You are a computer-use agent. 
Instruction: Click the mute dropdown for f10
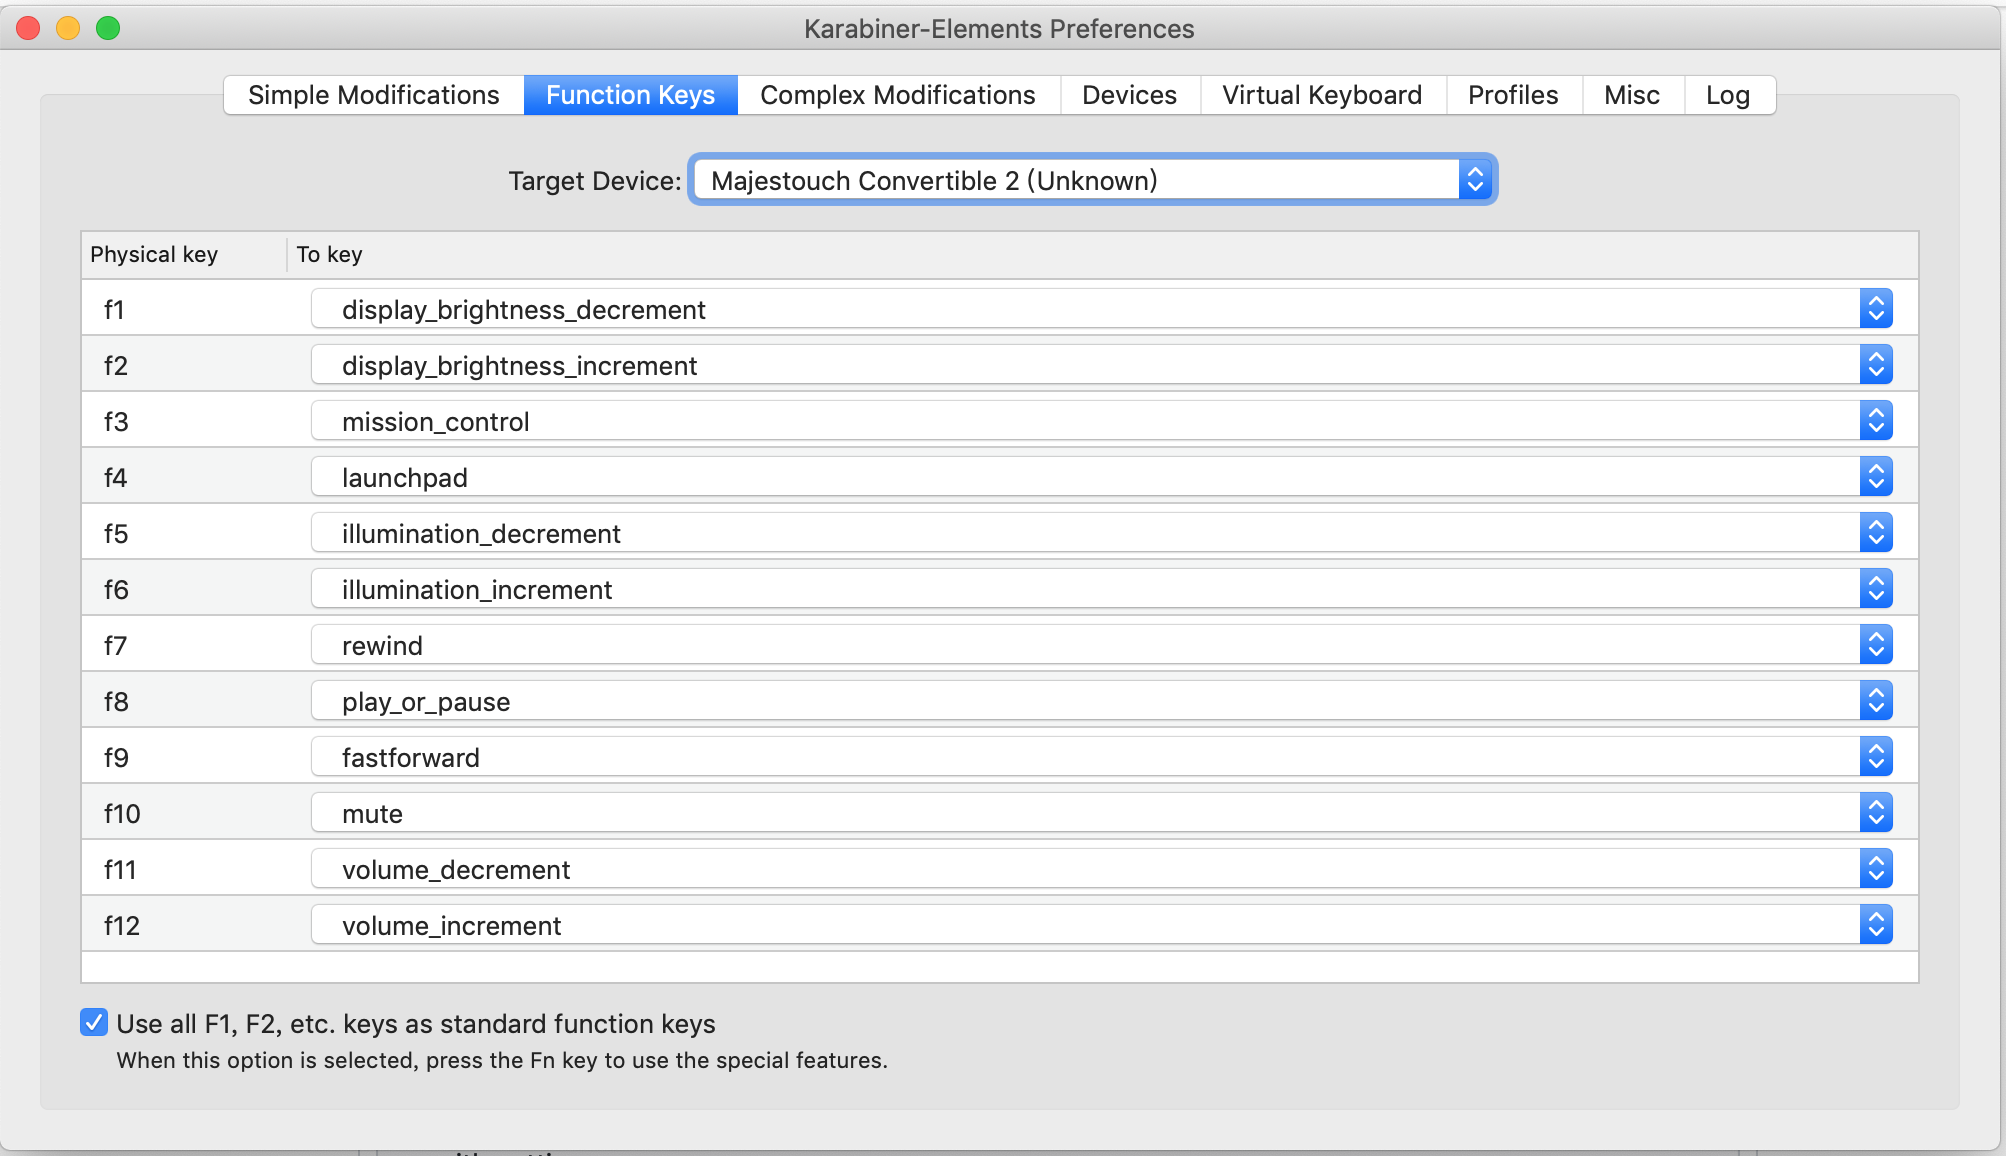pyautogui.click(x=1100, y=813)
